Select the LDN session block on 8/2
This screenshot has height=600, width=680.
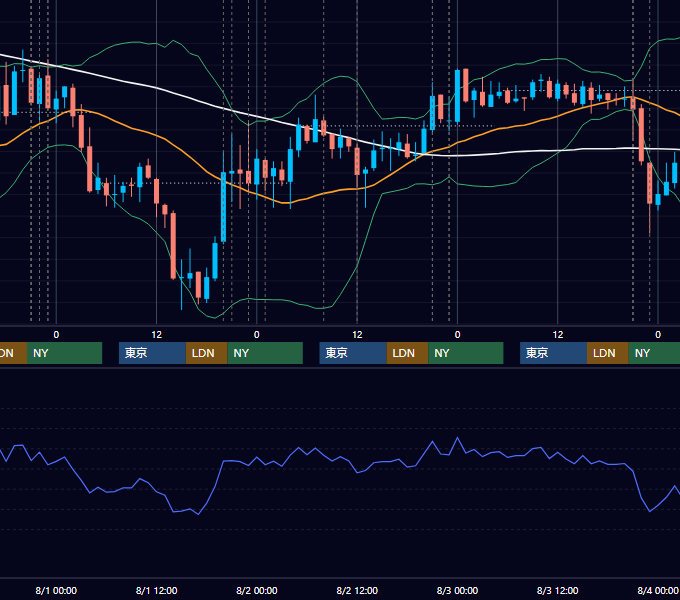407,353
